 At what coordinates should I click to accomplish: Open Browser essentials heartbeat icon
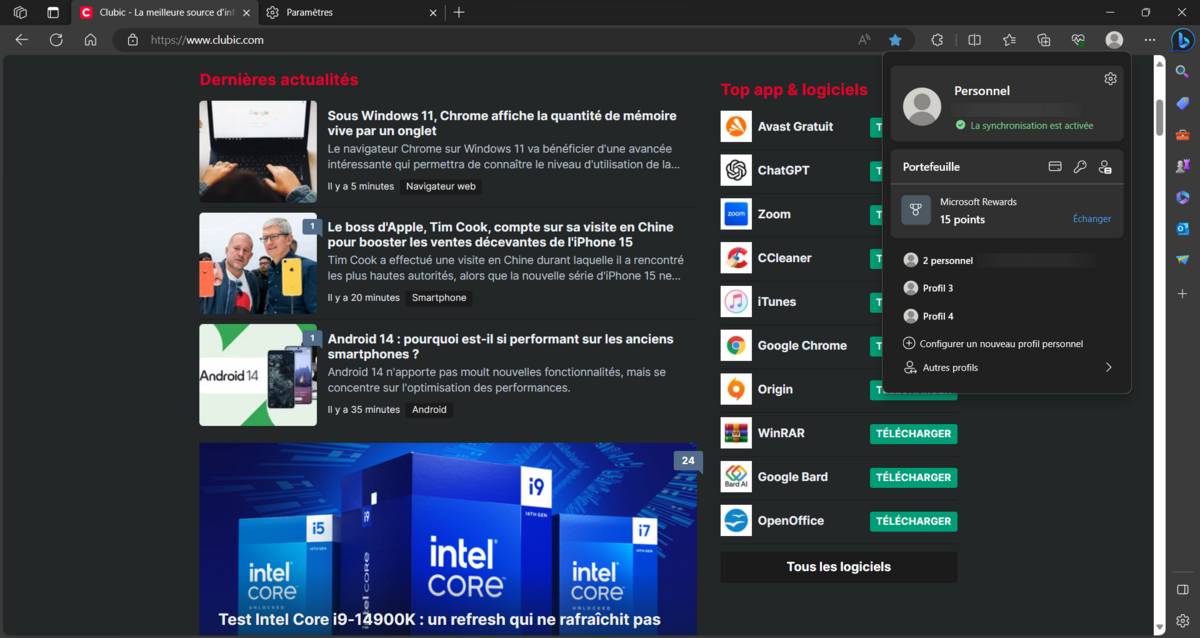[1078, 40]
